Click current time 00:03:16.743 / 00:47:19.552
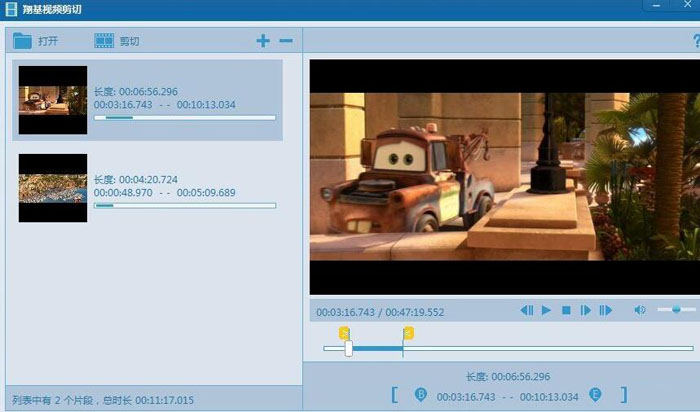The width and height of the screenshot is (700, 412). coord(380,312)
